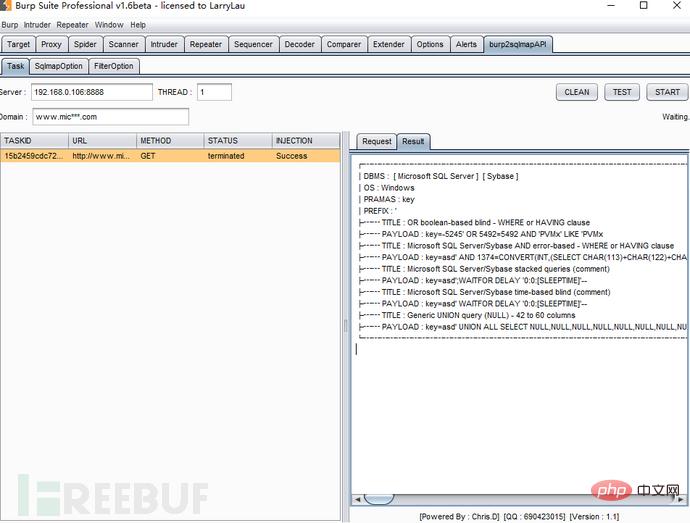The width and height of the screenshot is (690, 523).
Task: Open the Window menu
Action: [109, 25]
